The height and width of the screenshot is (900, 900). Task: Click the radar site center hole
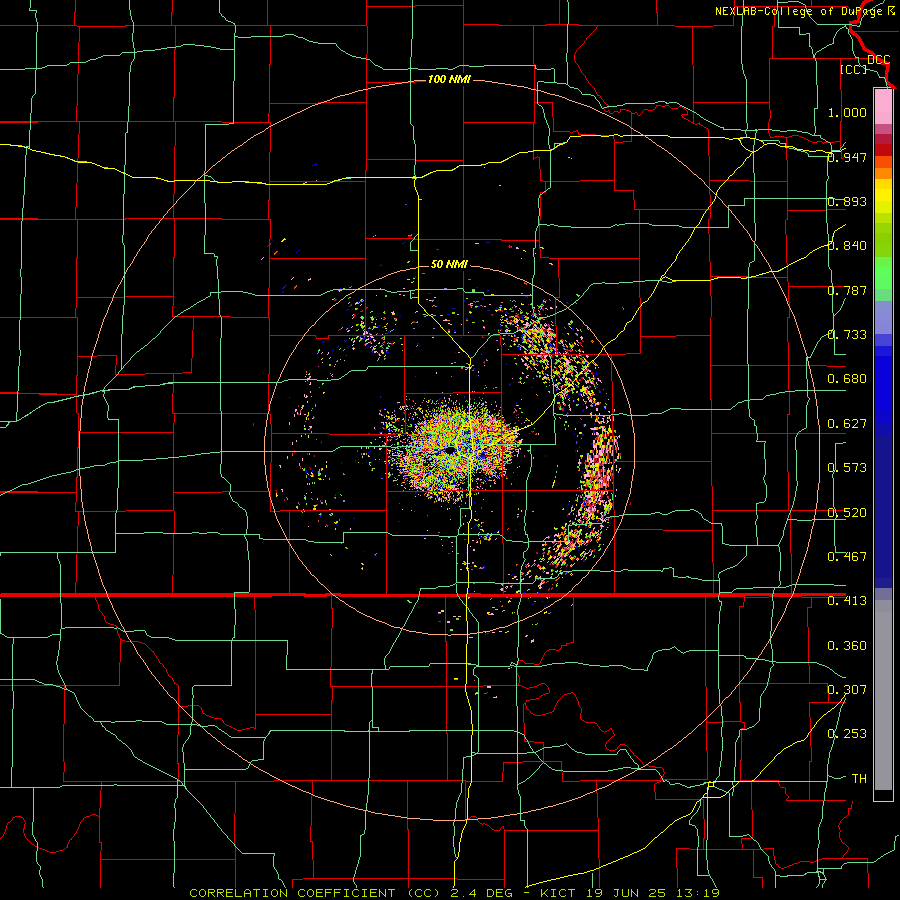449,451
